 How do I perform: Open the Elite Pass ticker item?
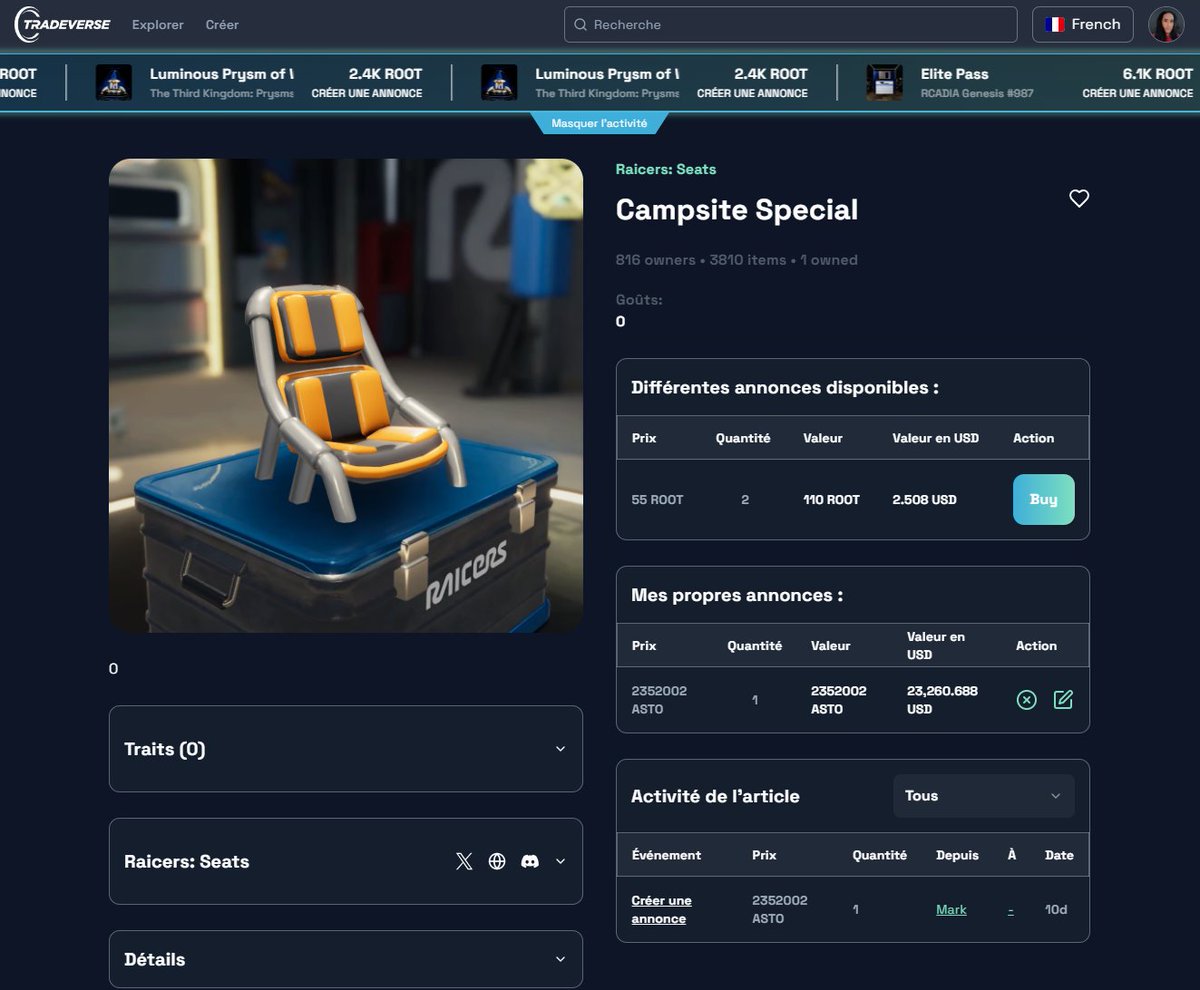pos(1030,83)
